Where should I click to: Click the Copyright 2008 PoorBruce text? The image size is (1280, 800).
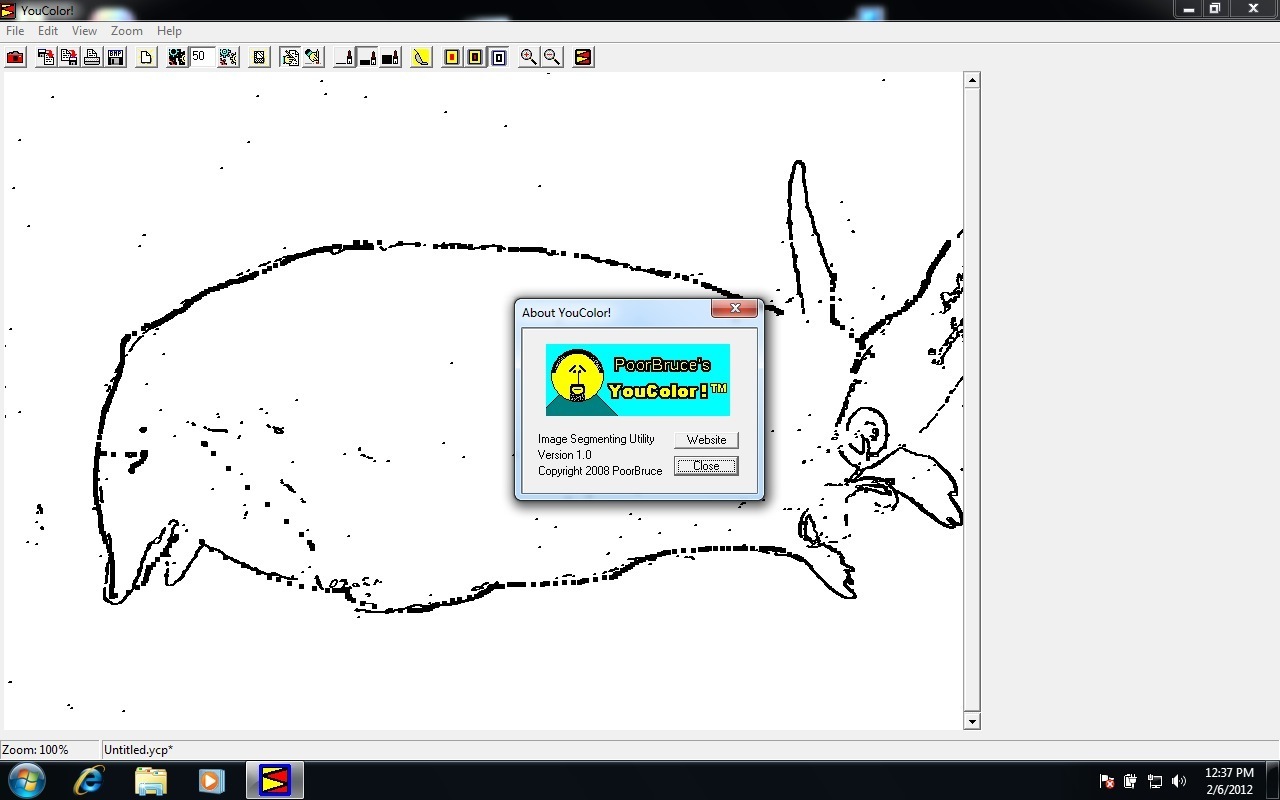600,471
